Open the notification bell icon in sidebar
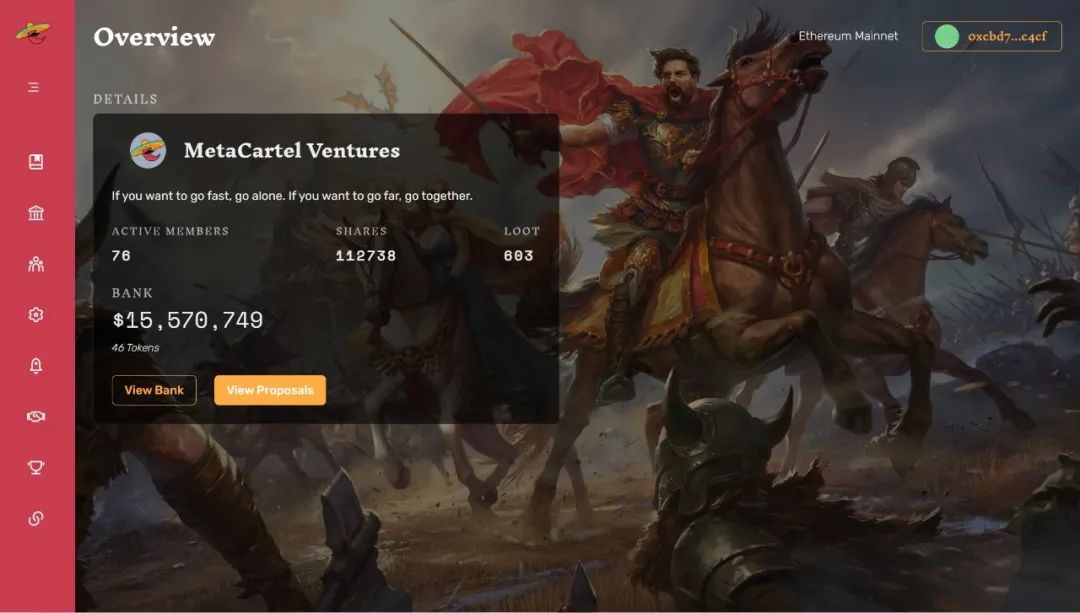Viewport: 1080px width, 613px height. pos(36,366)
